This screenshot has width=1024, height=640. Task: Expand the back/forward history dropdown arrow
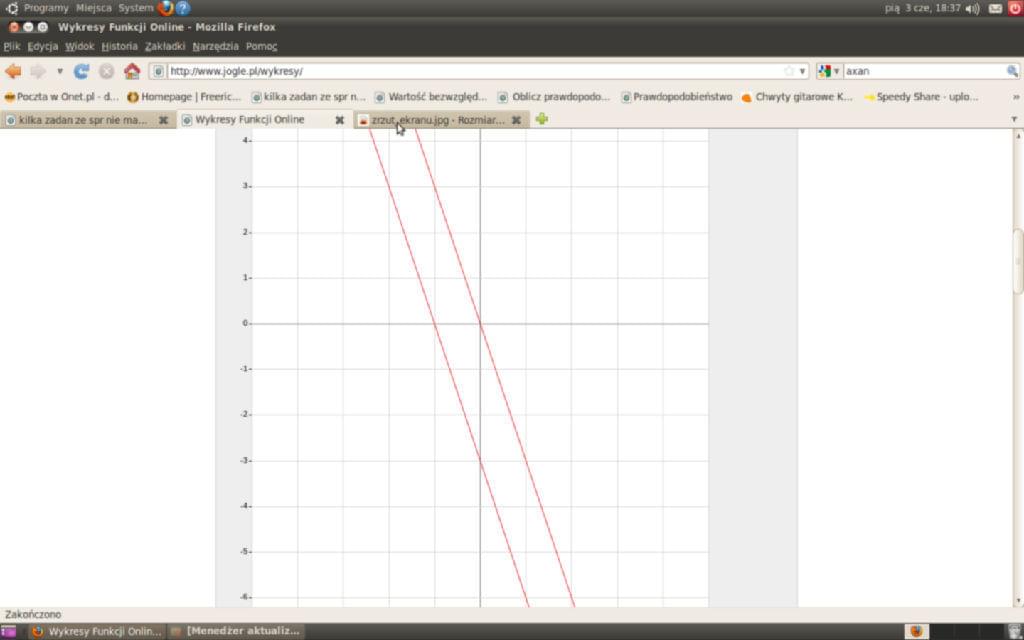pos(60,71)
